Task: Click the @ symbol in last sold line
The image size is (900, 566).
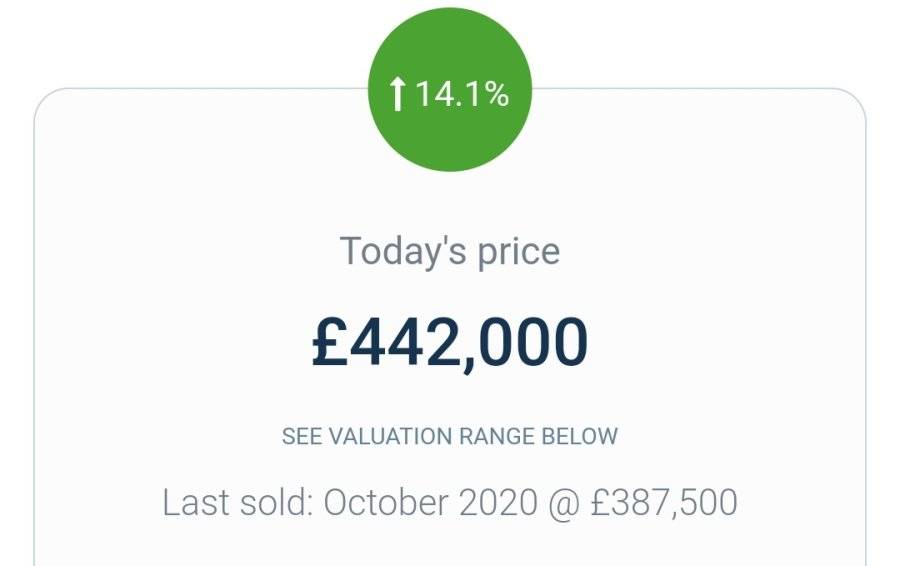Action: coord(564,503)
